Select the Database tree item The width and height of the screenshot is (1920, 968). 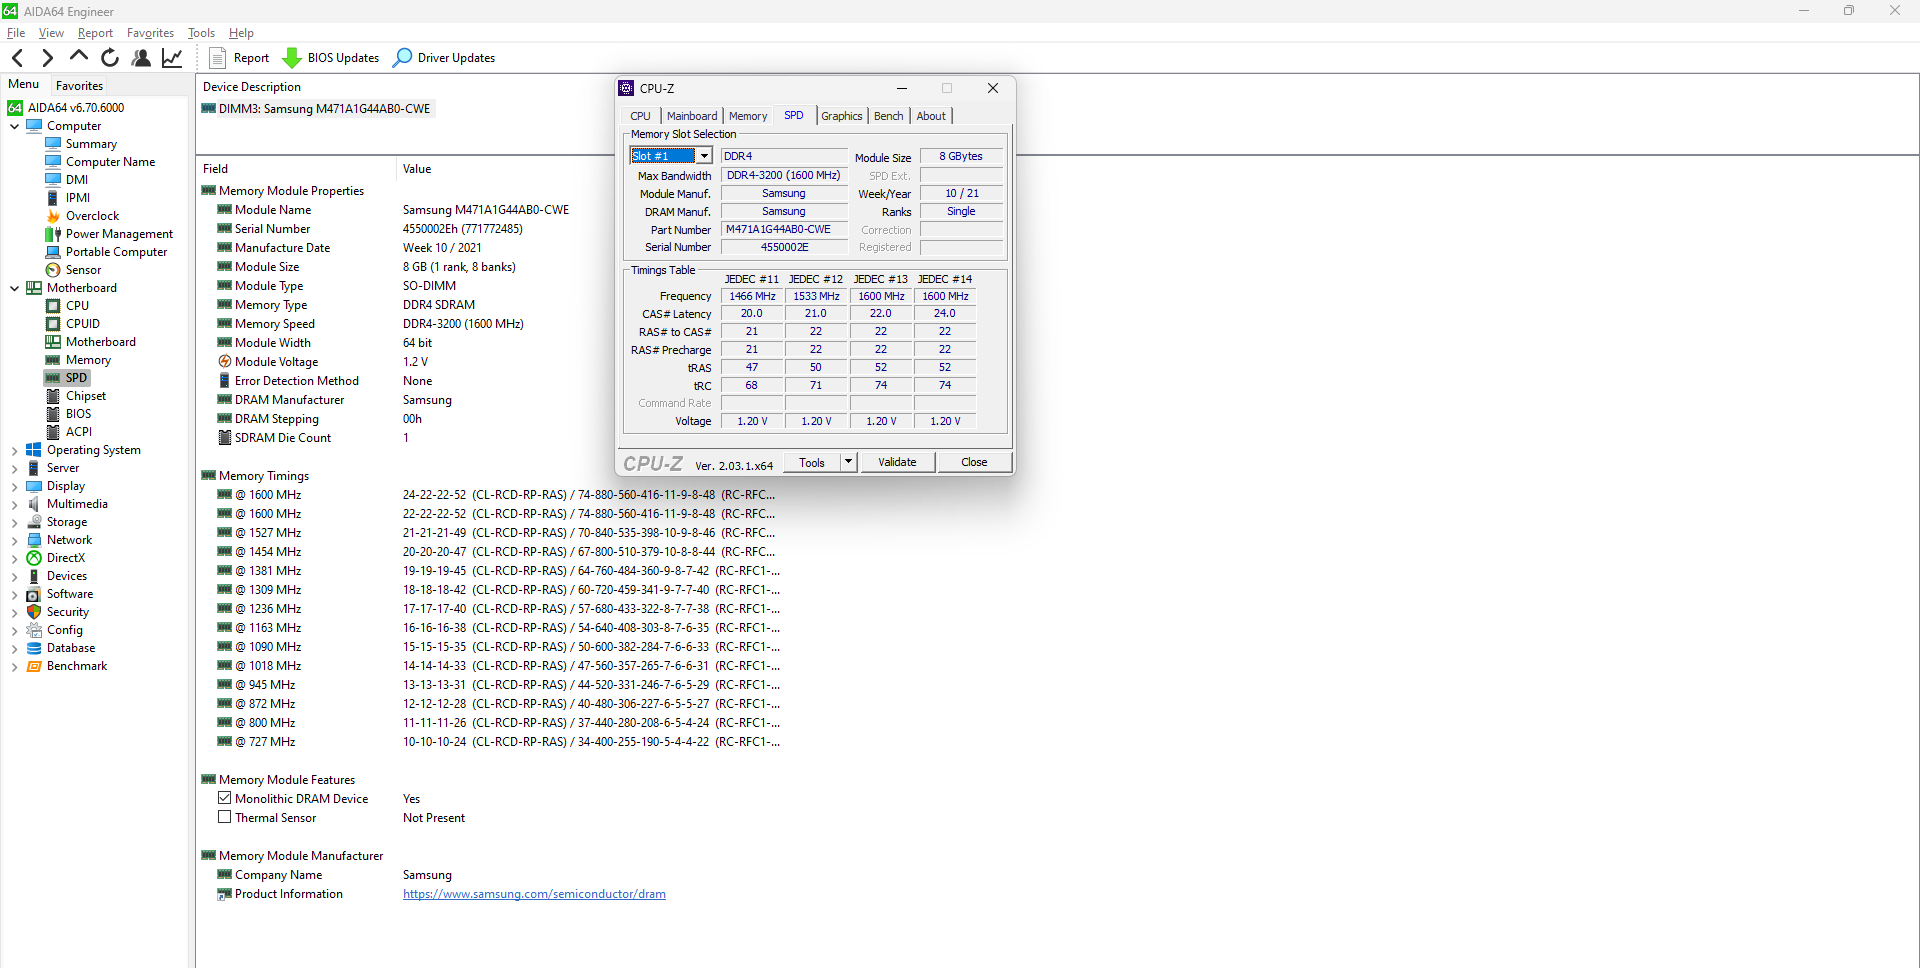[61, 648]
